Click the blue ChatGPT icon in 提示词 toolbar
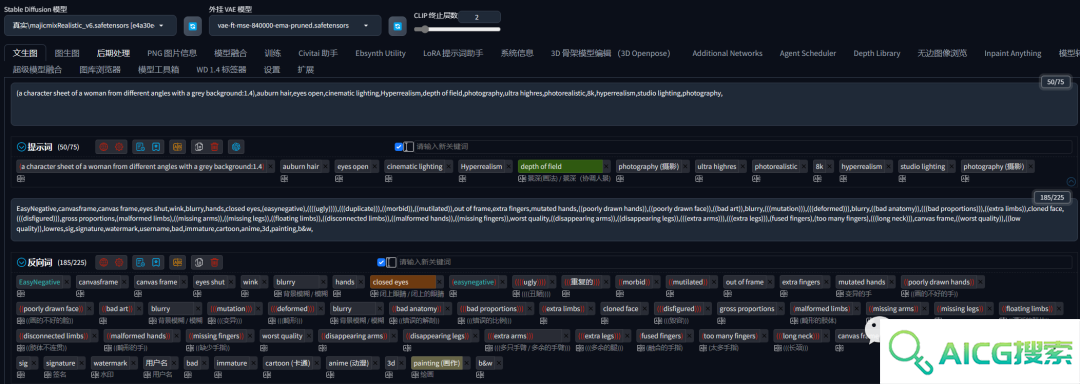The image size is (1080, 384). 236,147
